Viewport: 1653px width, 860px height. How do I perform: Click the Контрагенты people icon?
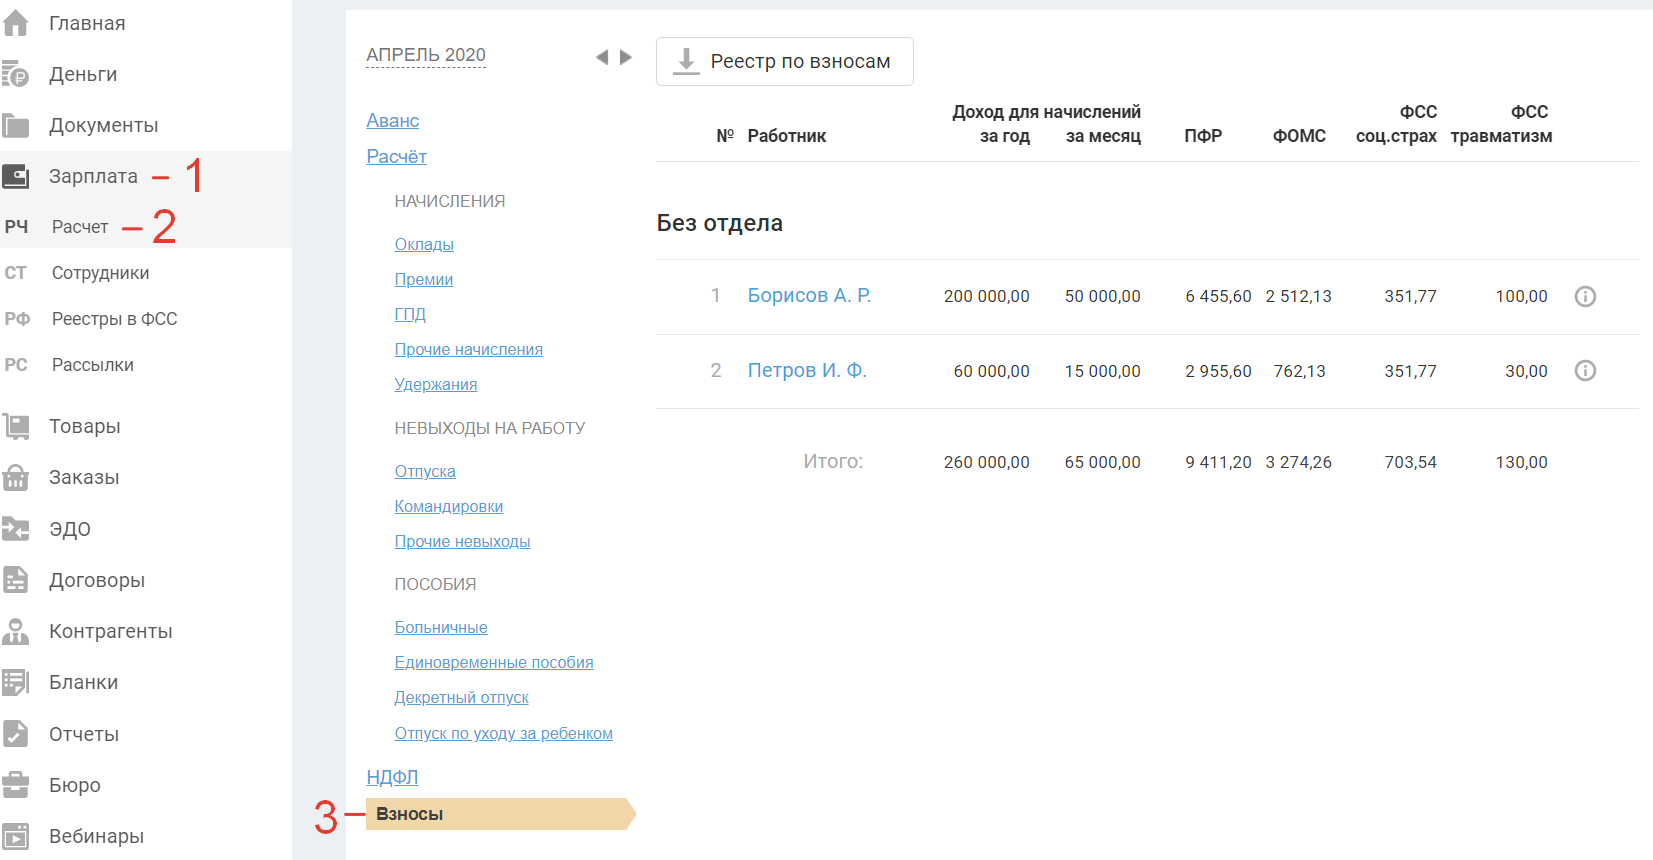click(x=16, y=631)
